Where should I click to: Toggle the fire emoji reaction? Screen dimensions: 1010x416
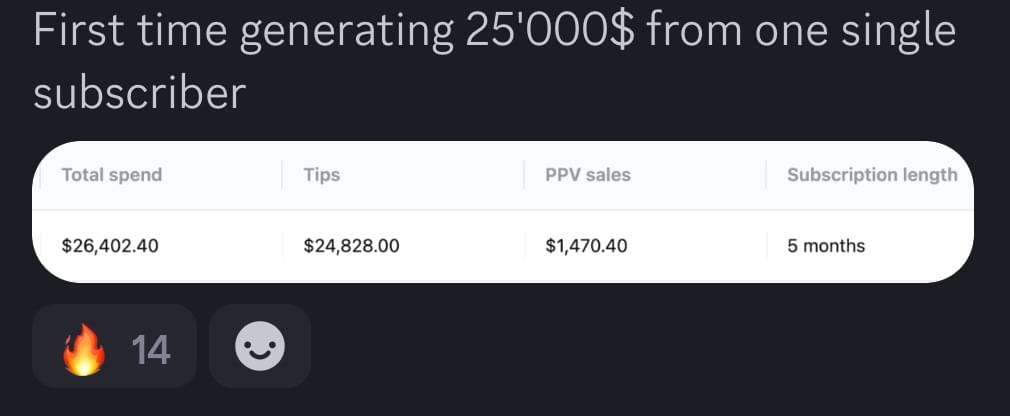(x=85, y=348)
